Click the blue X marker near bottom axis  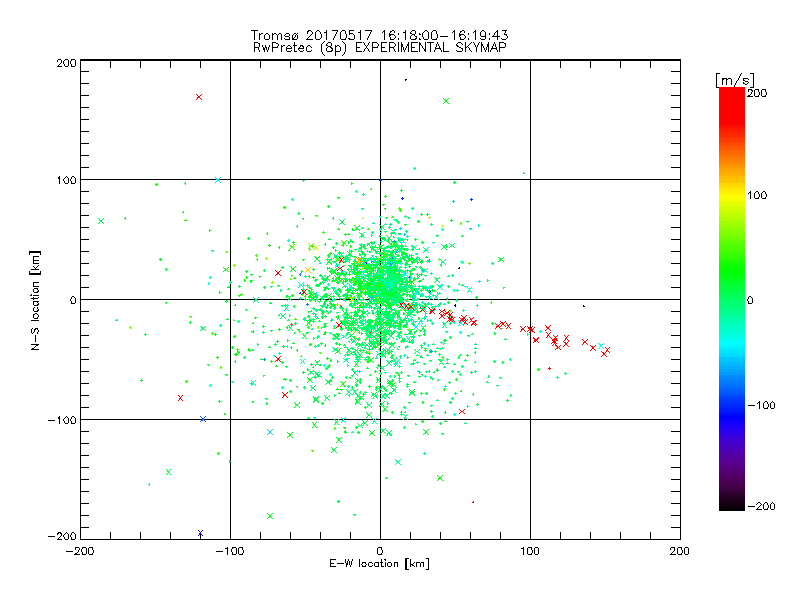[x=200, y=533]
